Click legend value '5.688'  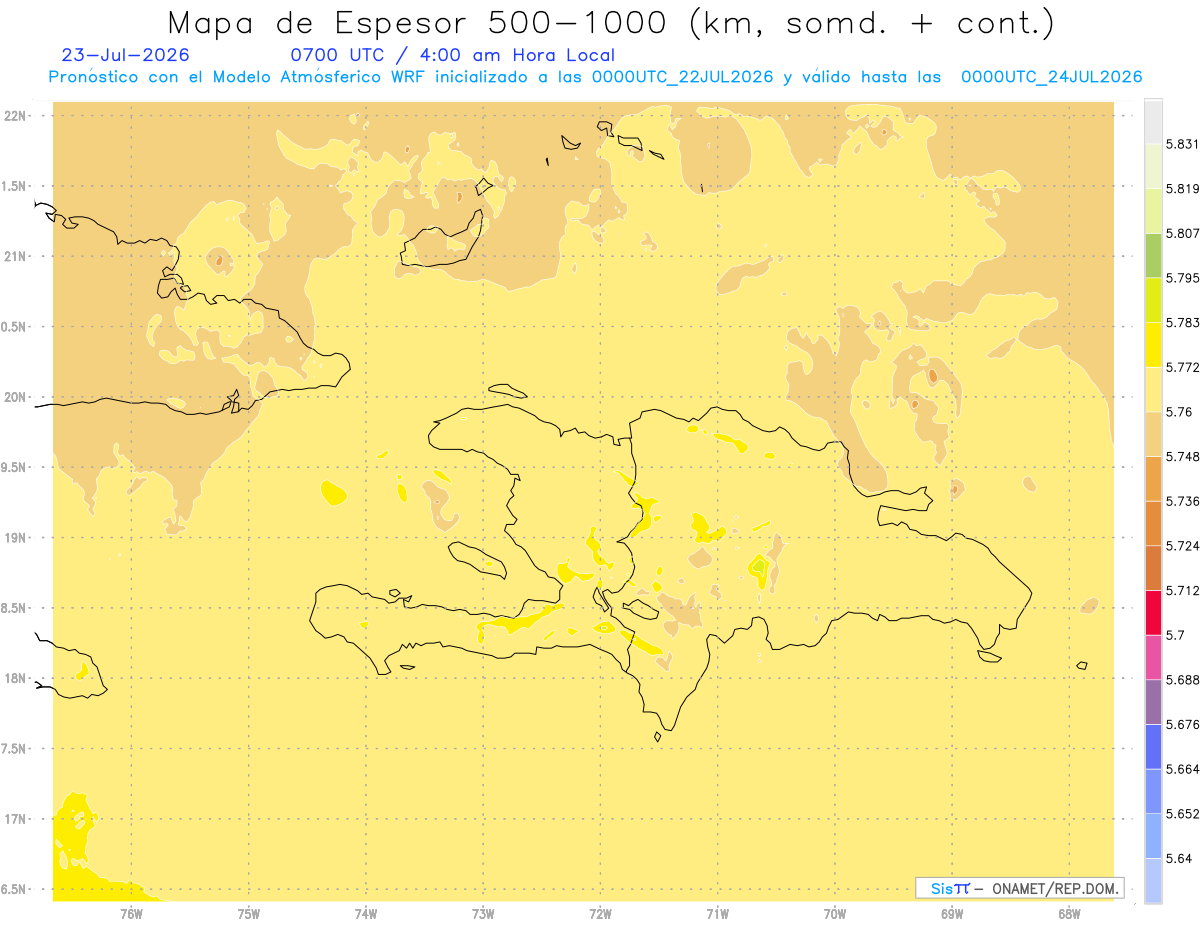[x=1183, y=680]
